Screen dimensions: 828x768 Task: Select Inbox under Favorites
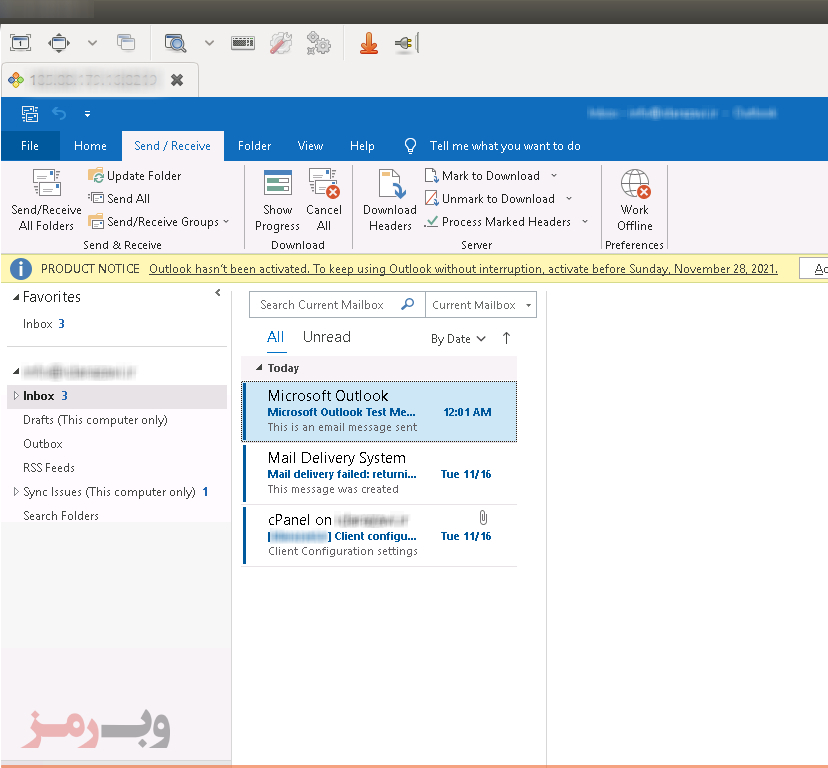44,324
